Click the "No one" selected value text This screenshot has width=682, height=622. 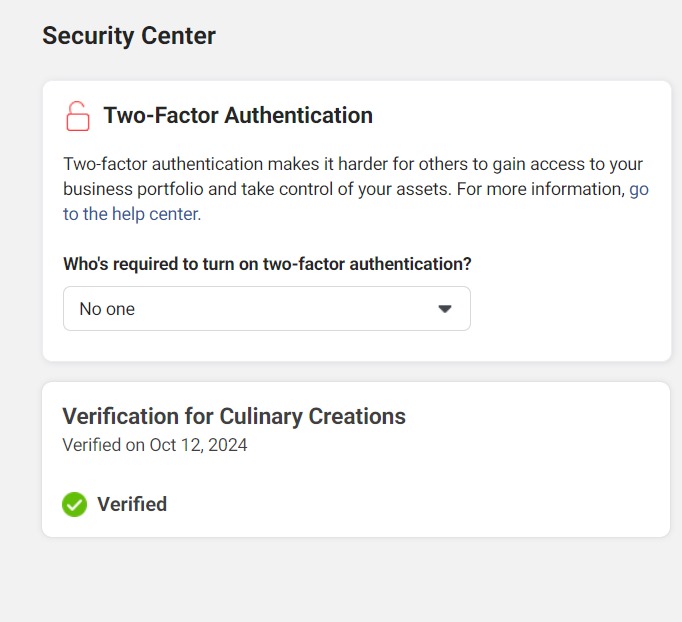pos(107,309)
